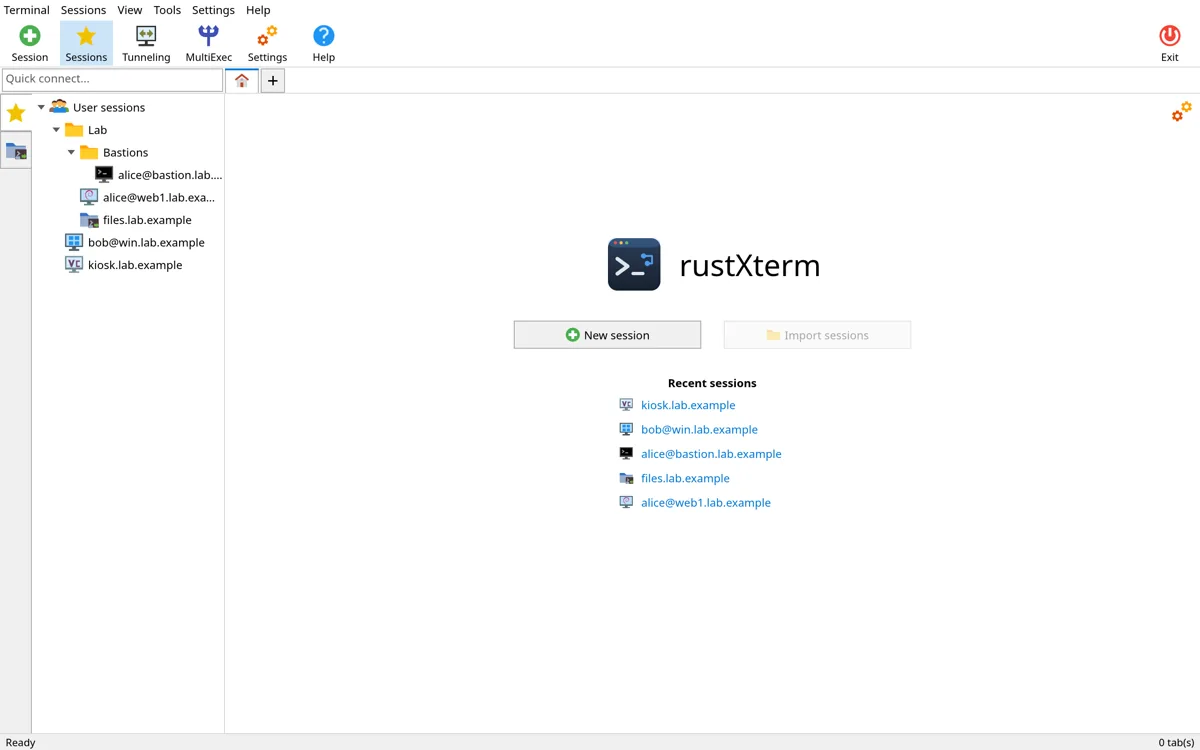Image resolution: width=1200 pixels, height=750 pixels.
Task: Click the files.lab.example session icon
Action: [89, 220]
